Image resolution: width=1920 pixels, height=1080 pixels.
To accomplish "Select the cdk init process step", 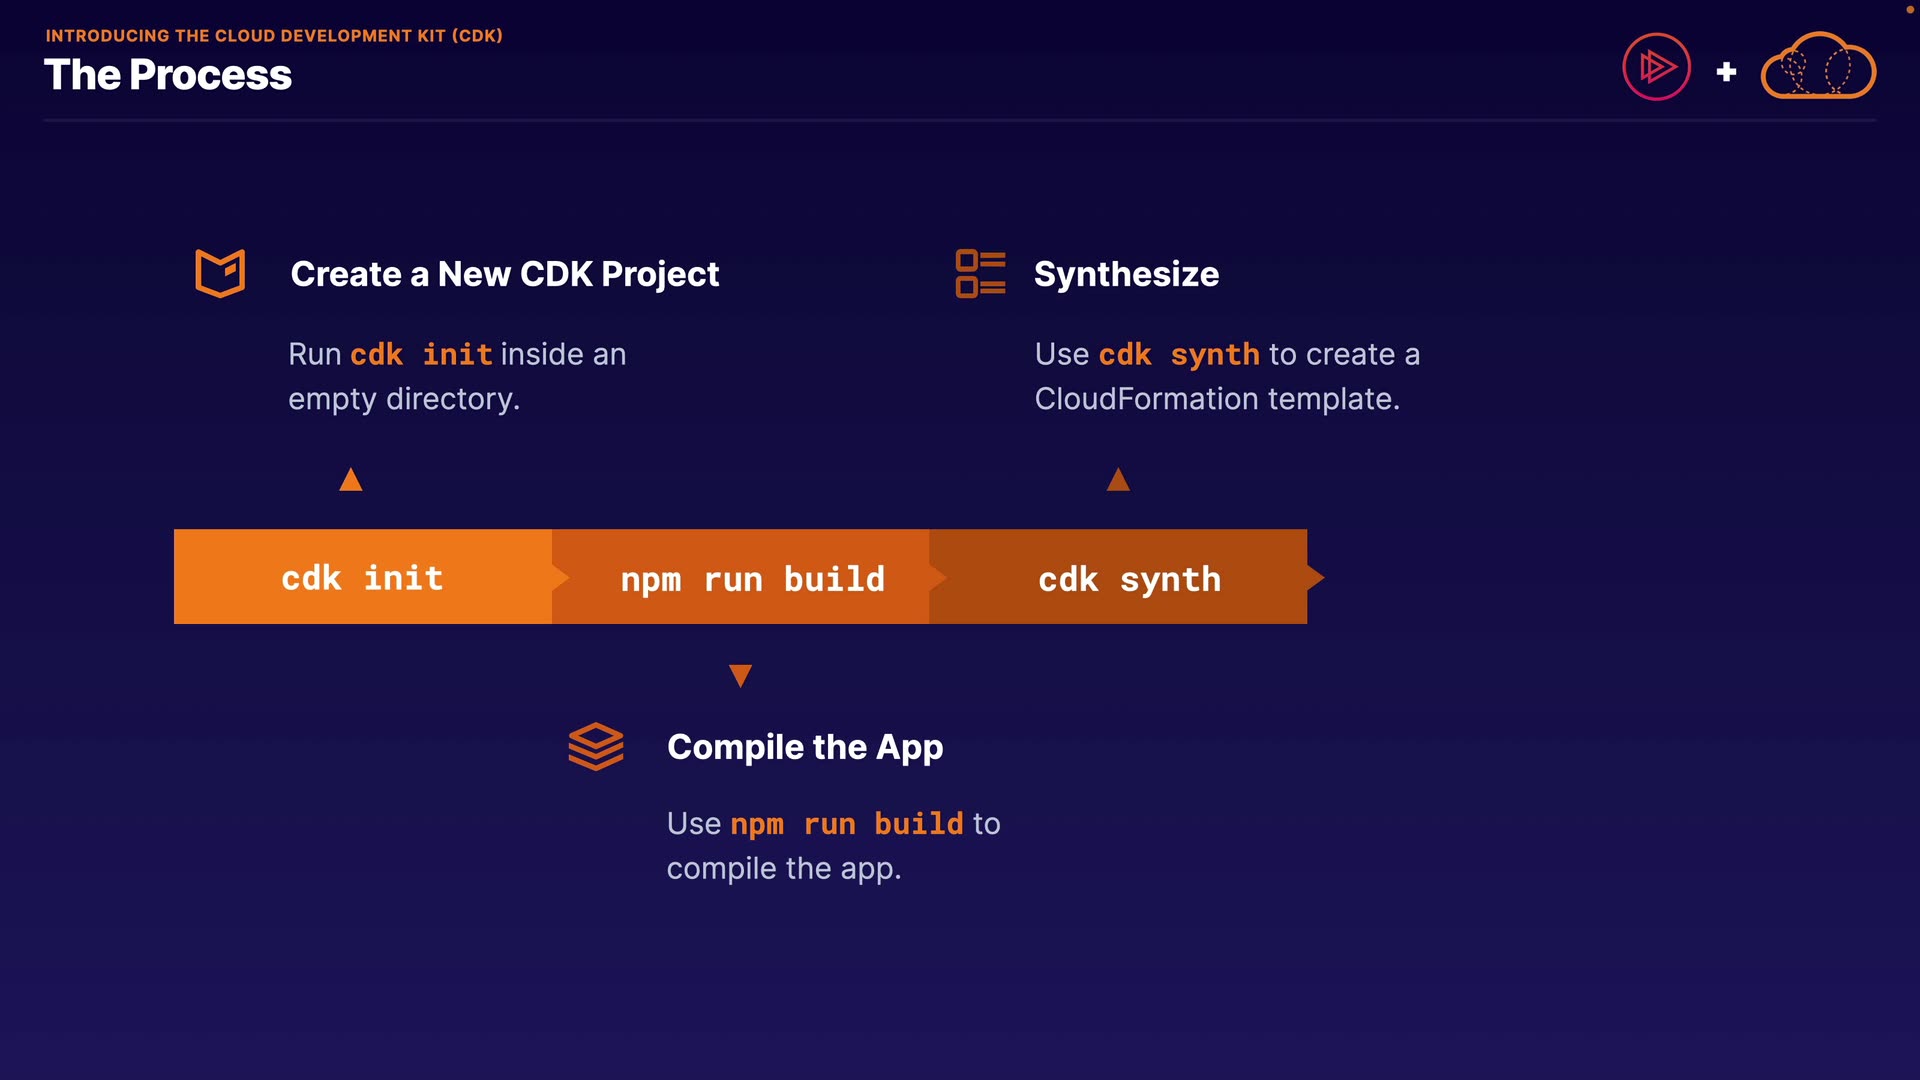I will pyautogui.click(x=362, y=577).
